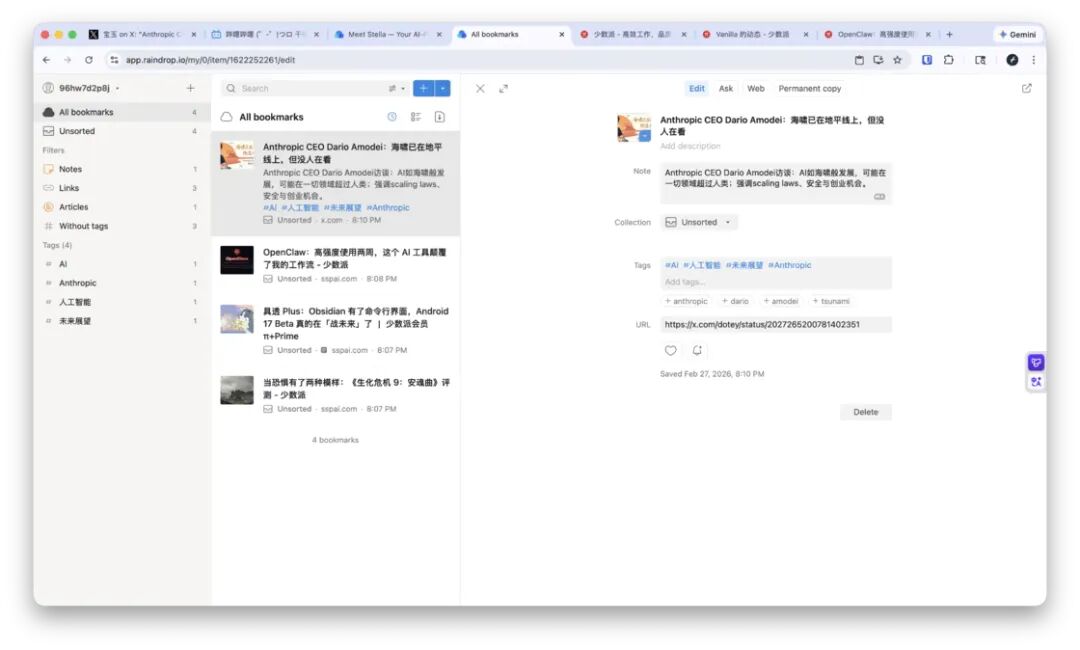This screenshot has height=650, width=1080.
Task: Open the Chrome extensions puzzle icon
Action: (x=948, y=60)
